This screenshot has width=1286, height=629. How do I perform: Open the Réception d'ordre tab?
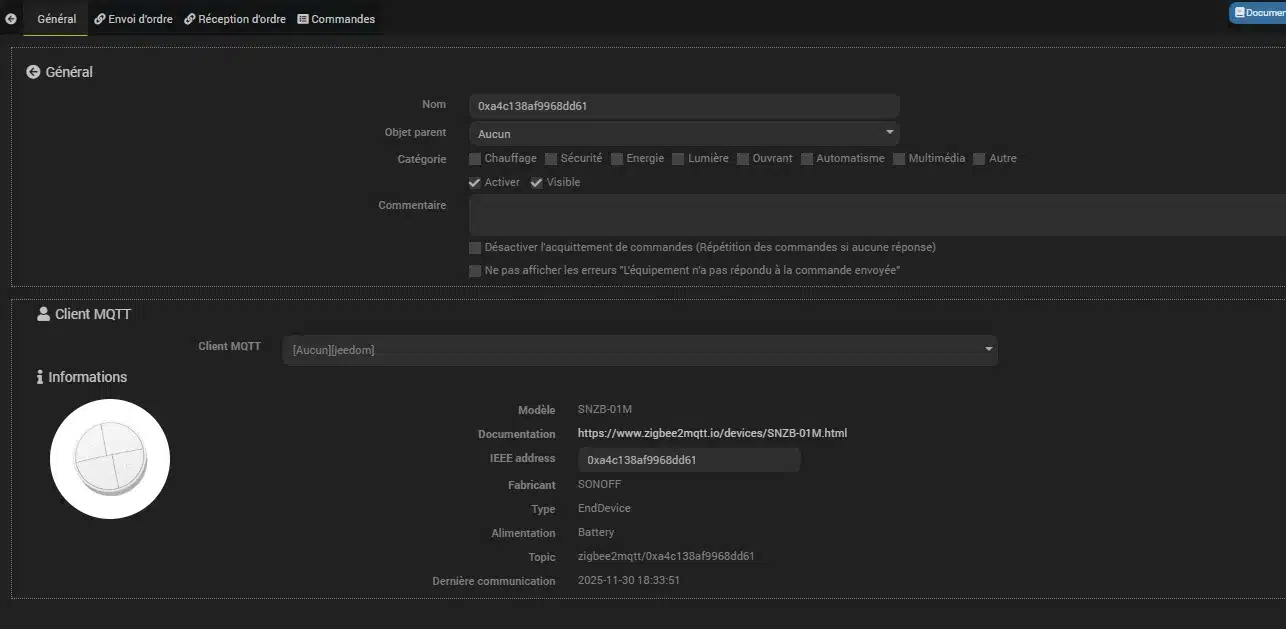(235, 19)
